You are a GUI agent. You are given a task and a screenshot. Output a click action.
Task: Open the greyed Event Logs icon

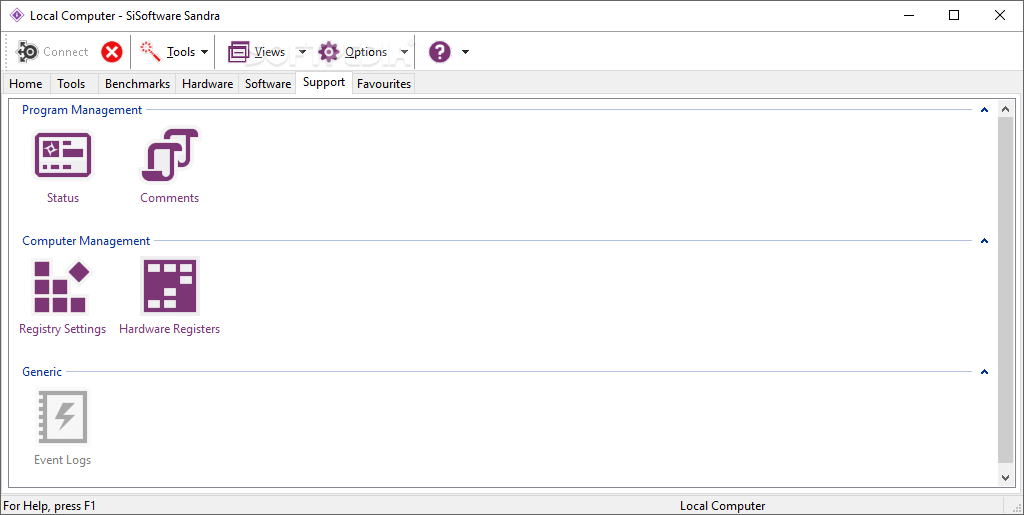(63, 418)
